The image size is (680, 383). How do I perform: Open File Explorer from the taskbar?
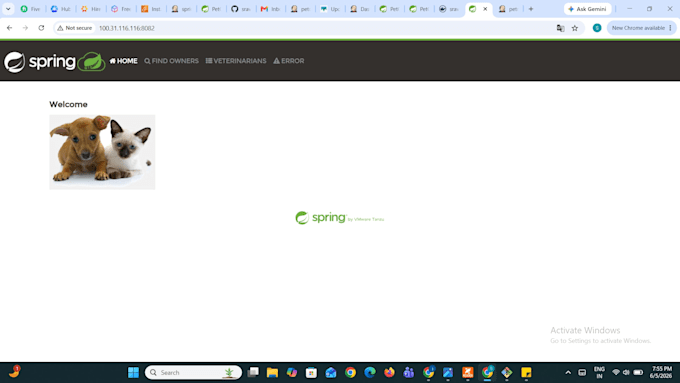[272, 373]
